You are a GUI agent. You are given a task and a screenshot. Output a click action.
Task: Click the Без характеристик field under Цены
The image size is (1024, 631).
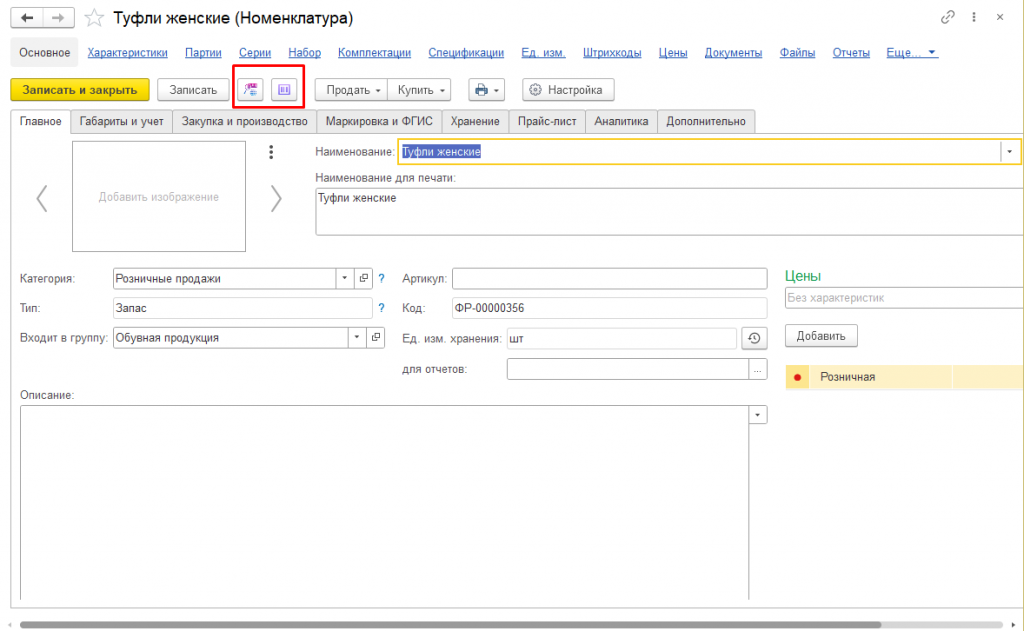pyautogui.click(x=904, y=298)
